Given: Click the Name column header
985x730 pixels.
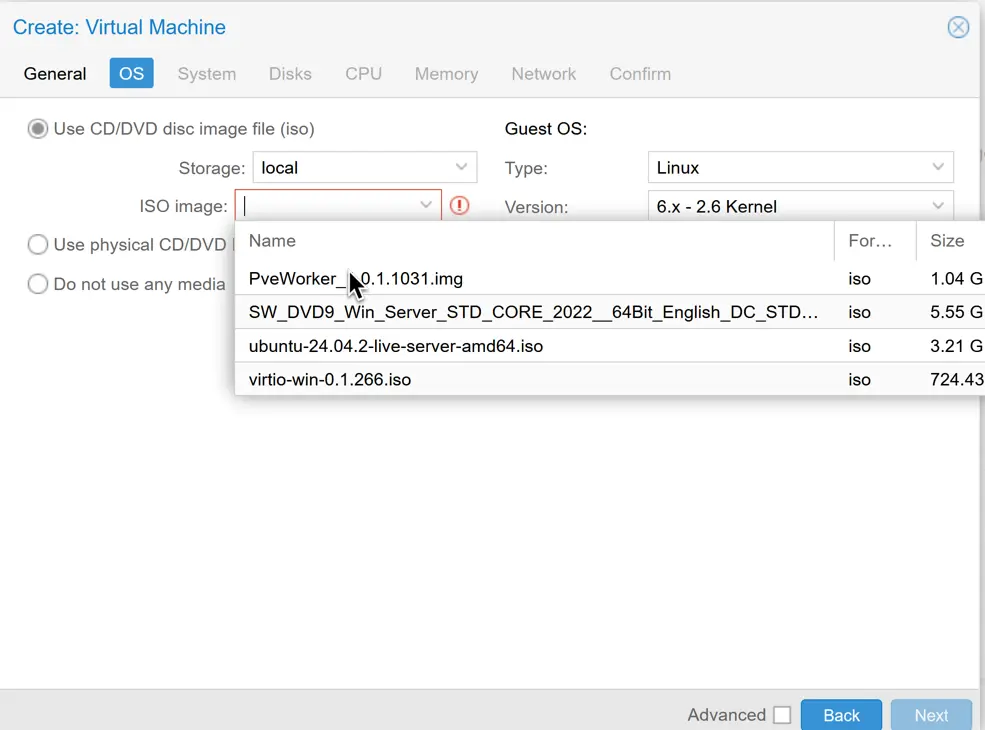Looking at the screenshot, I should pyautogui.click(x=271, y=240).
